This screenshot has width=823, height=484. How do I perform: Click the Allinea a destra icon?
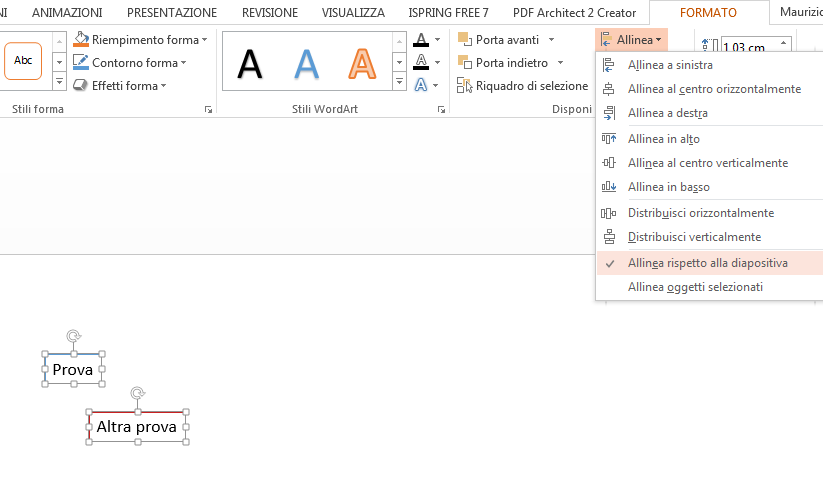(x=608, y=113)
